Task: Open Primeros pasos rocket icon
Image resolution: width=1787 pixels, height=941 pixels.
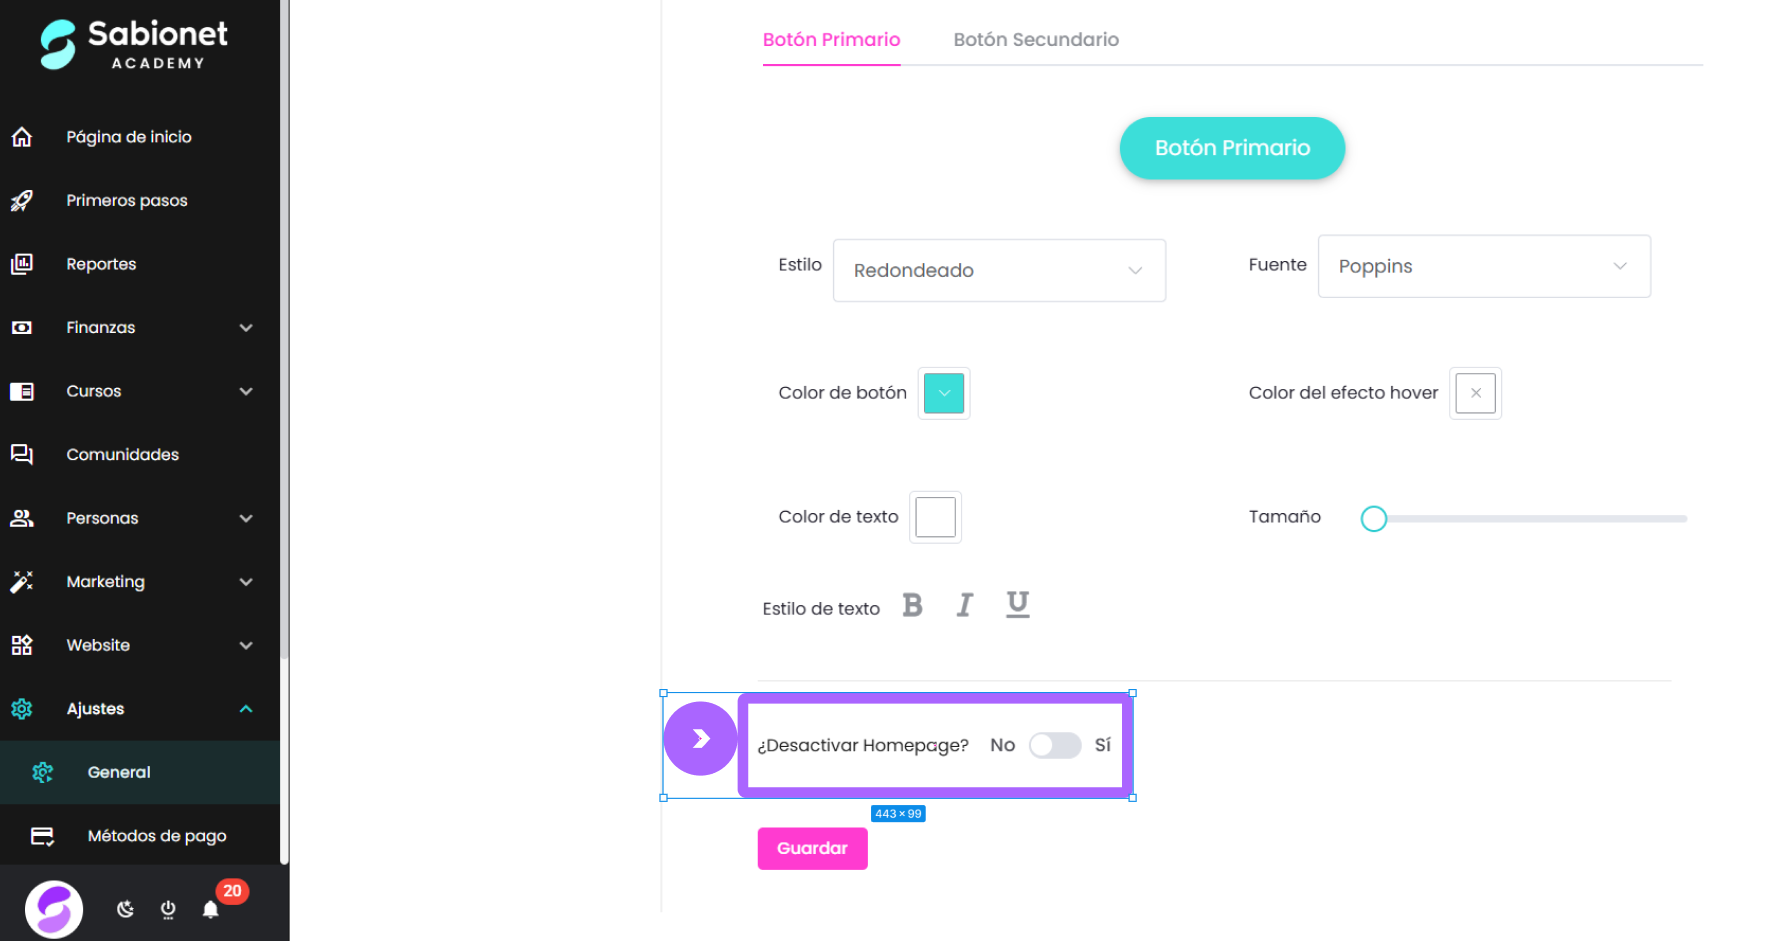Action: click(22, 201)
